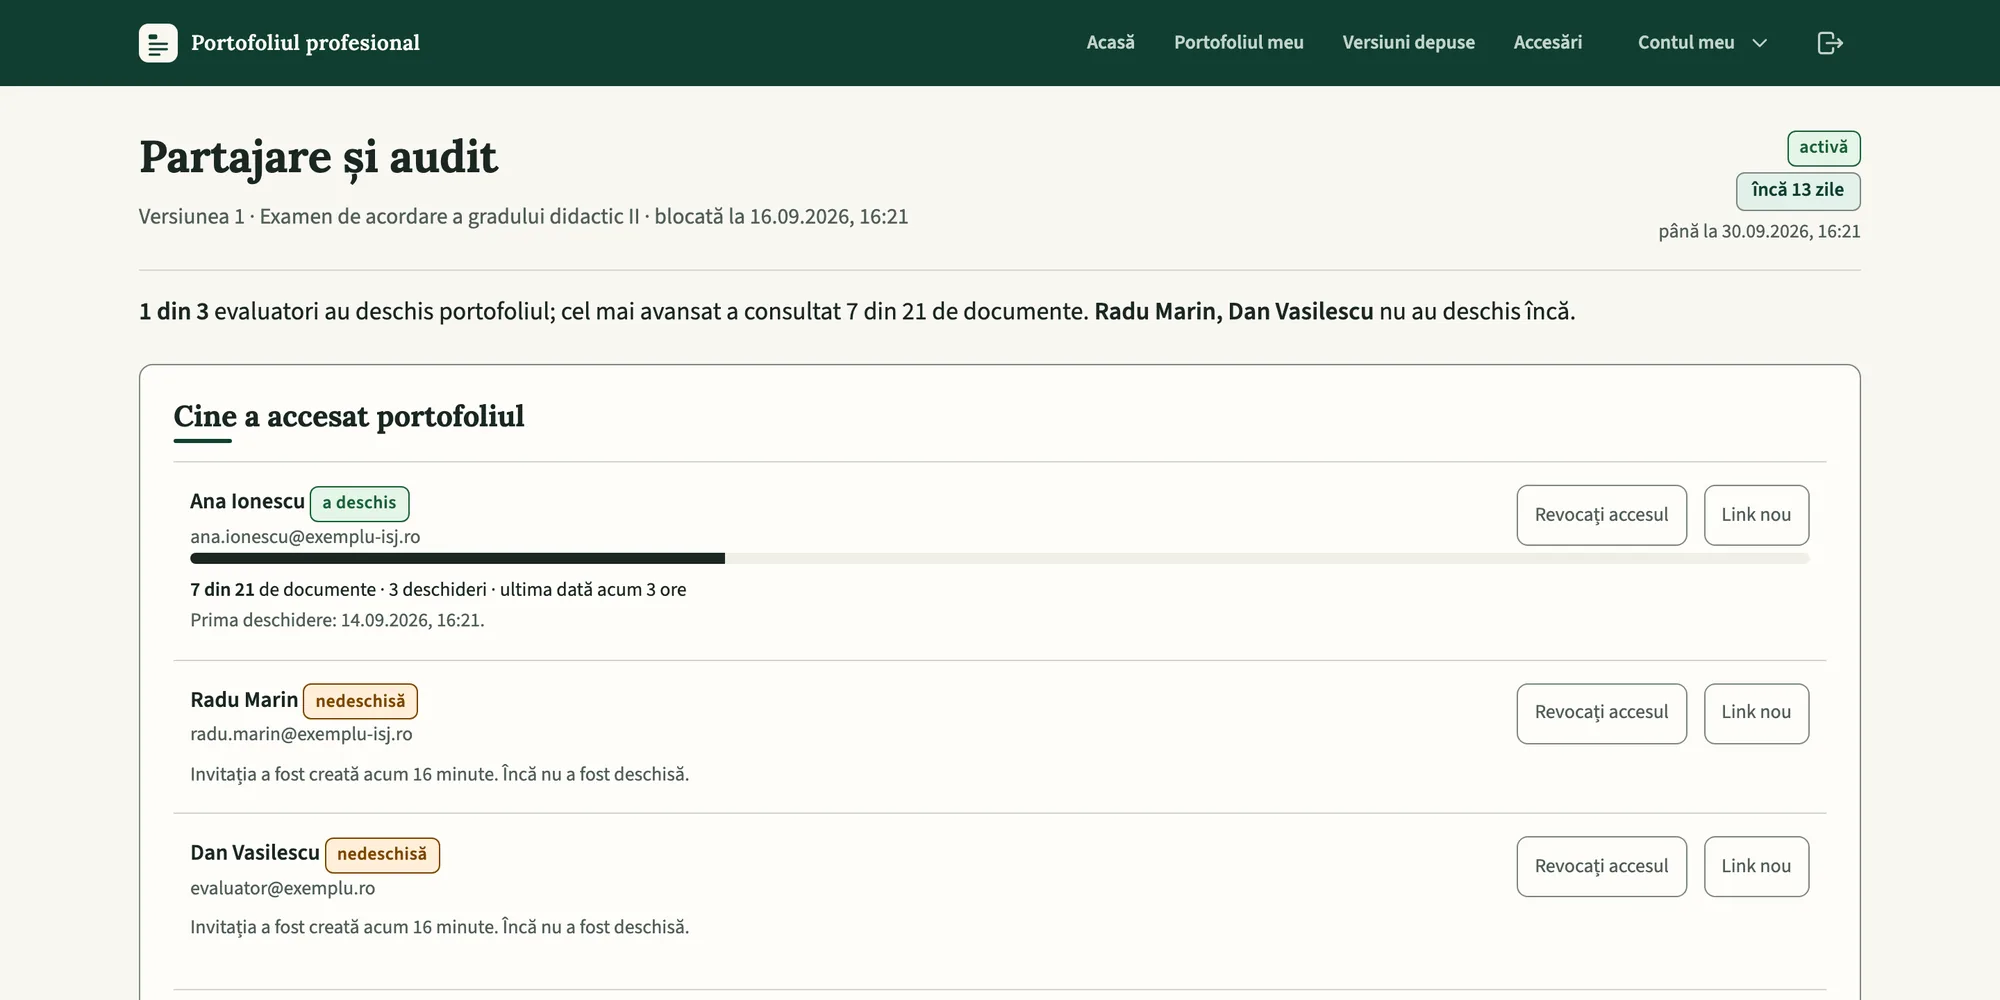Click the logout icon in the header
Viewport: 2000px width, 1000px height.
tap(1829, 43)
